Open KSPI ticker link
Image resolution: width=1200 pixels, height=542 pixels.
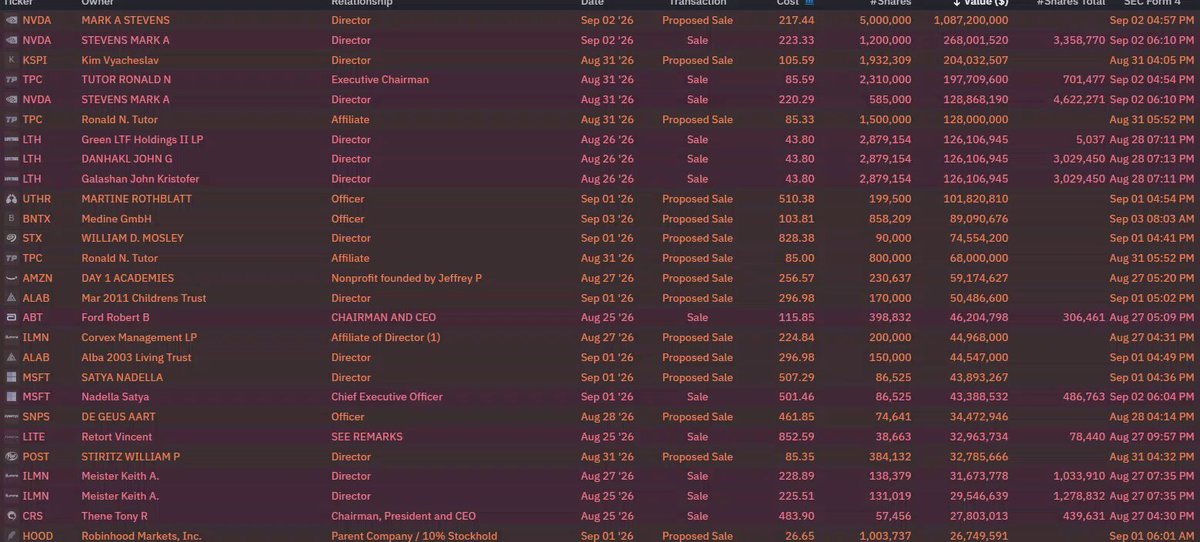pyautogui.click(x=36, y=60)
